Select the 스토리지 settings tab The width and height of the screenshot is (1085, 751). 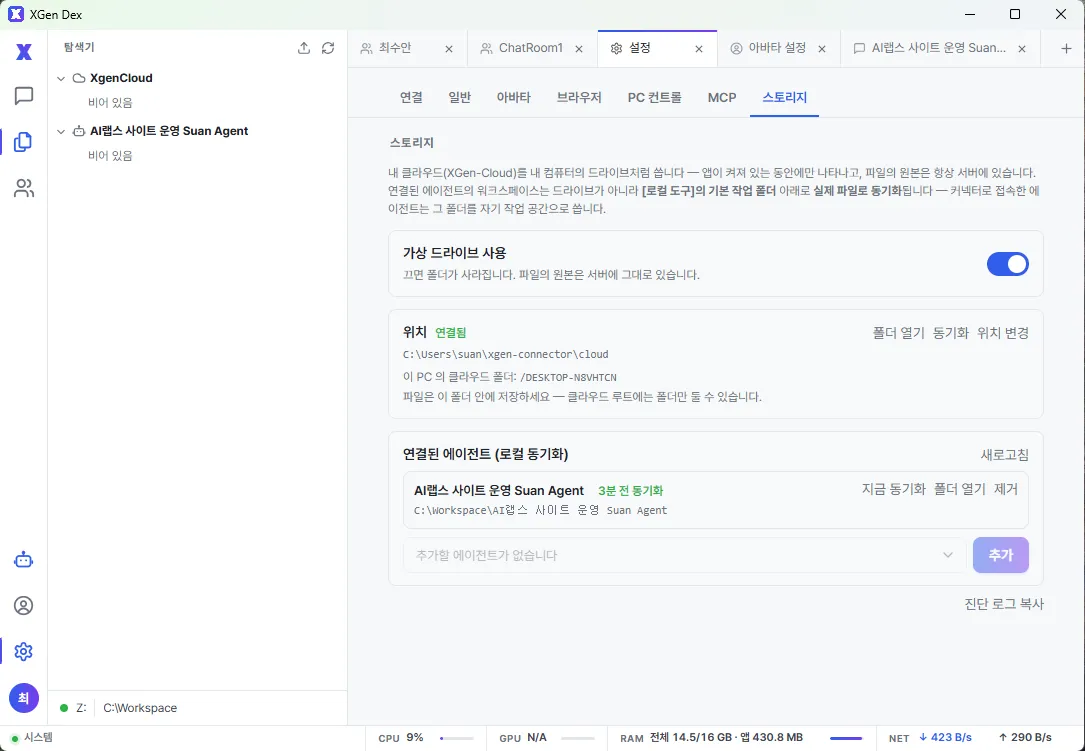click(785, 98)
